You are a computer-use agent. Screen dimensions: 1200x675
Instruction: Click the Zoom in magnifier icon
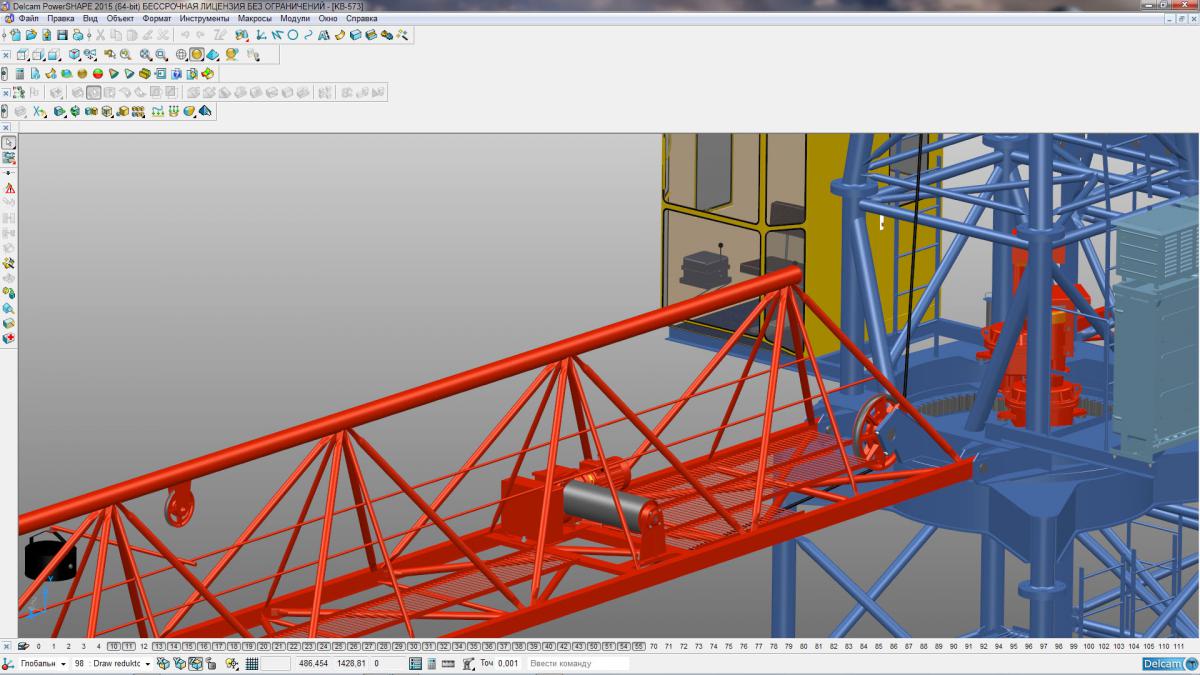click(125, 55)
